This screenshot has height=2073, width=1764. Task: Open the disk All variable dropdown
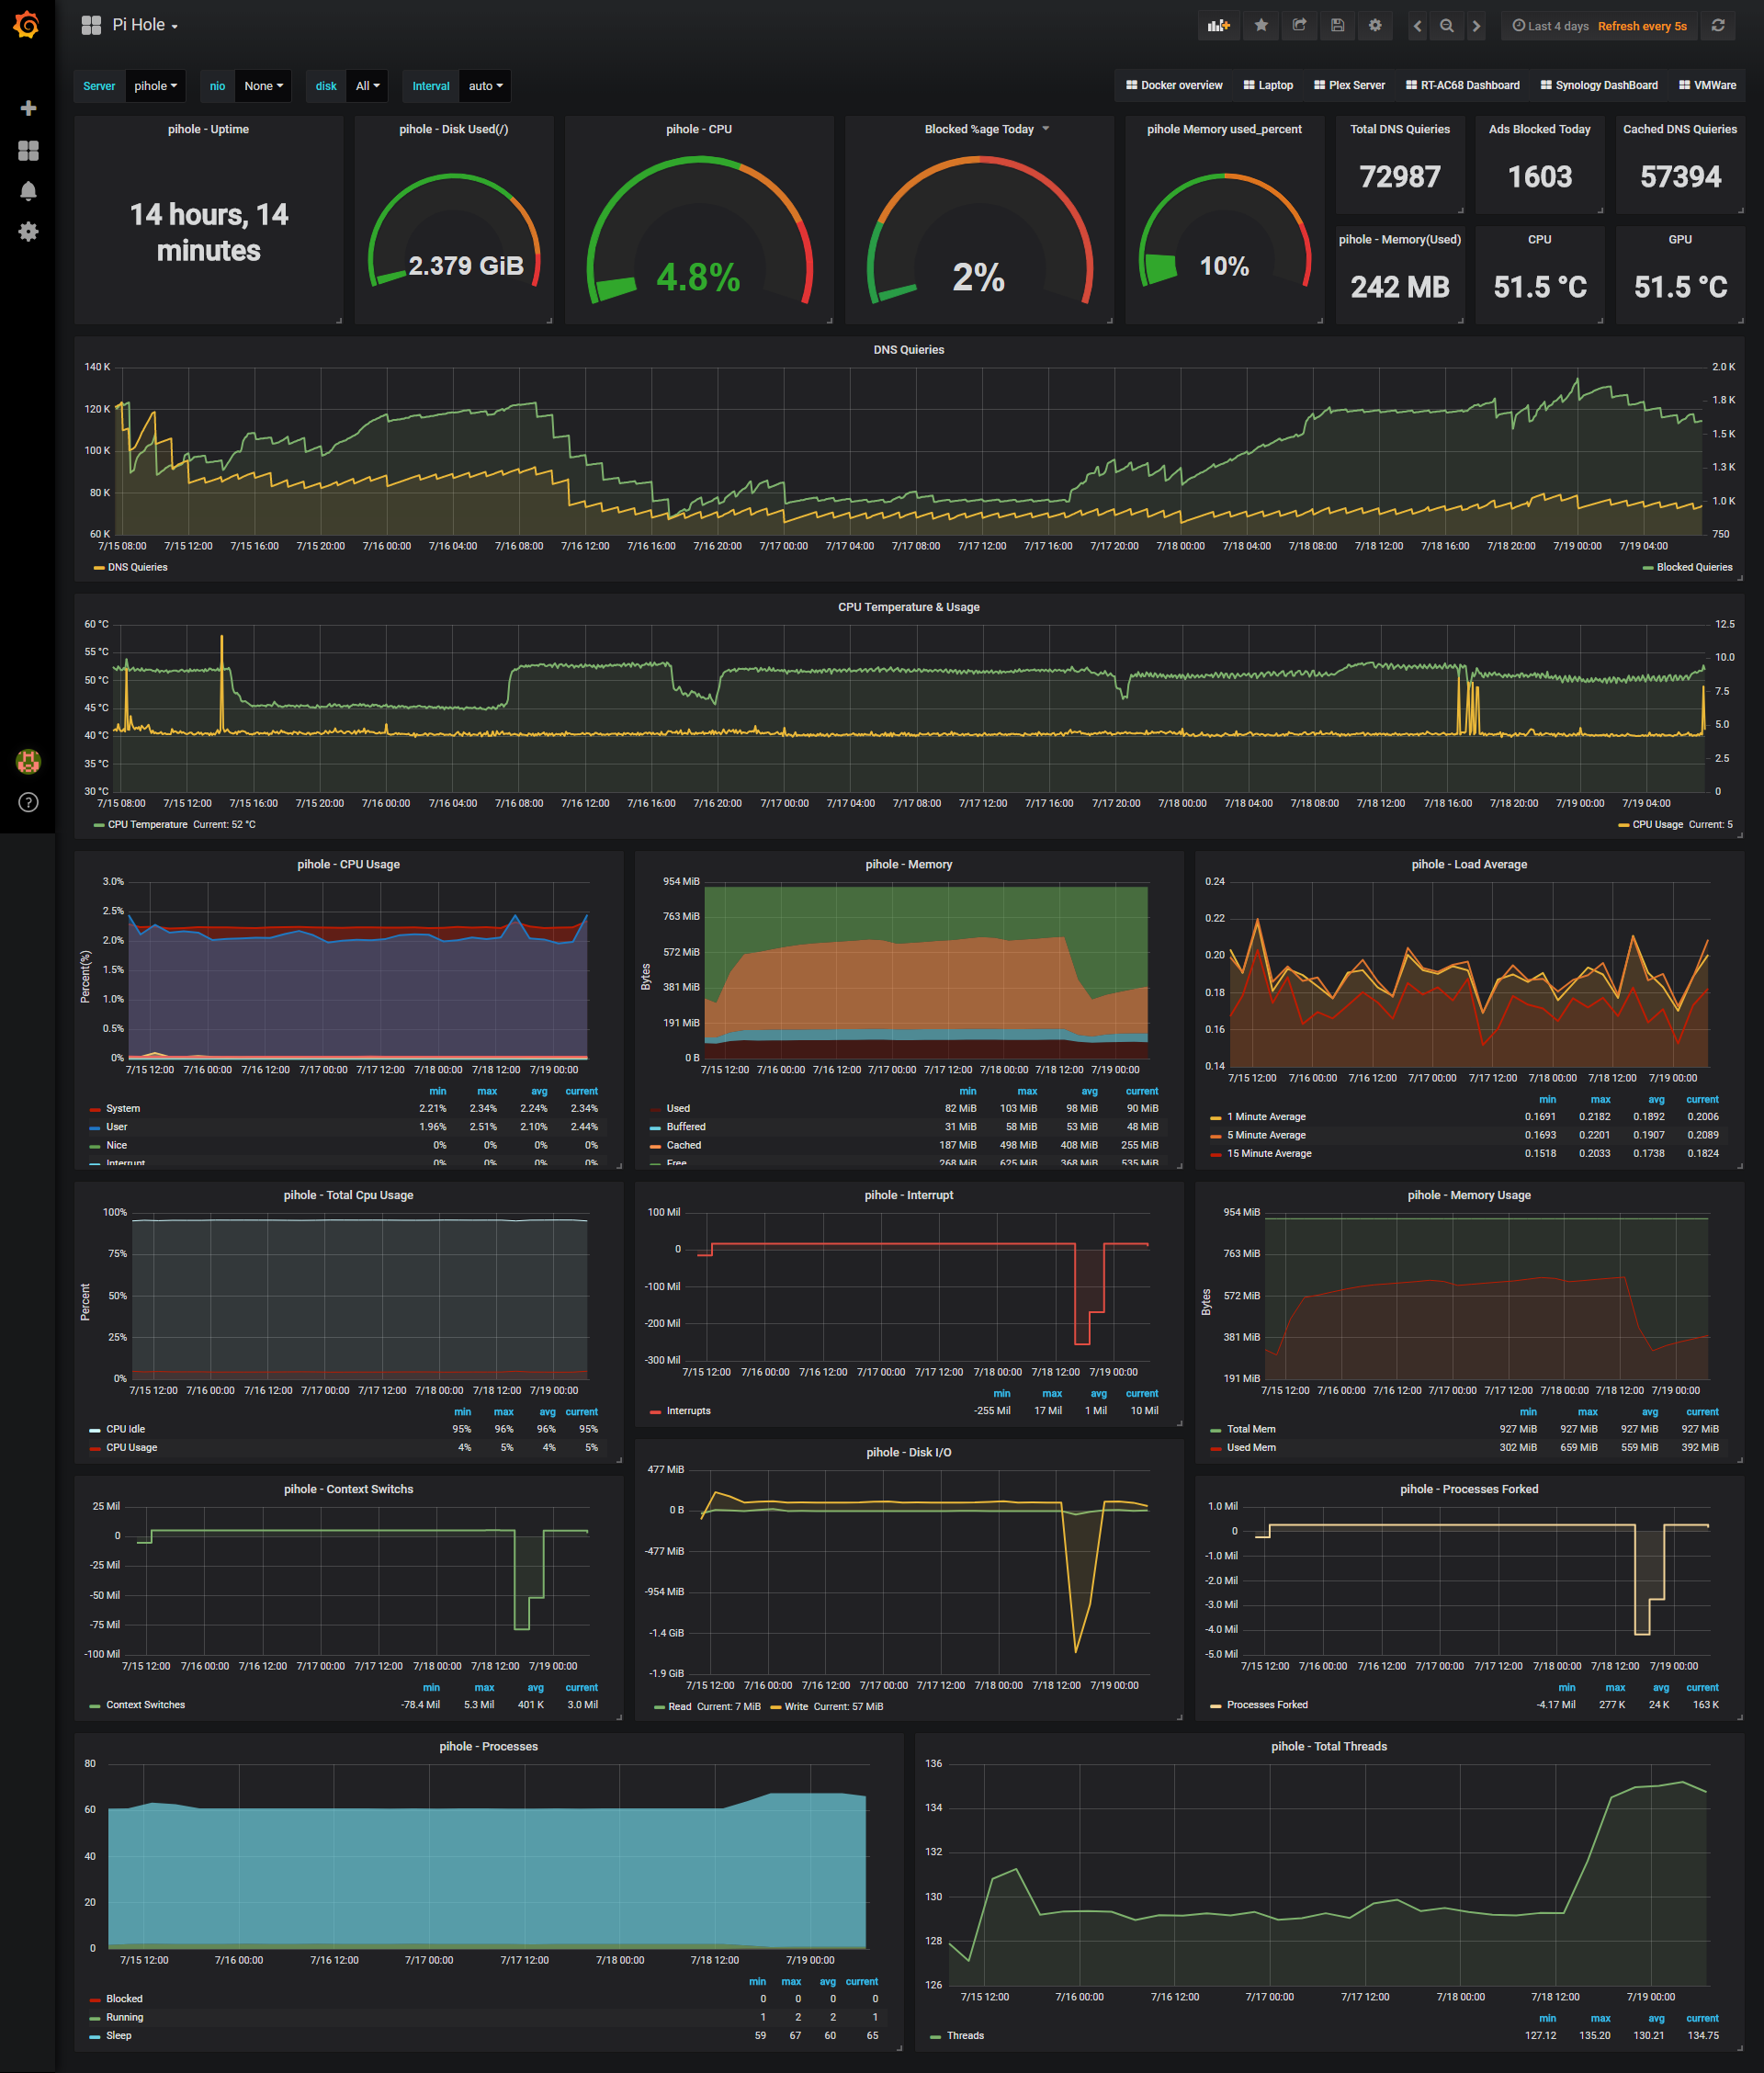click(367, 86)
